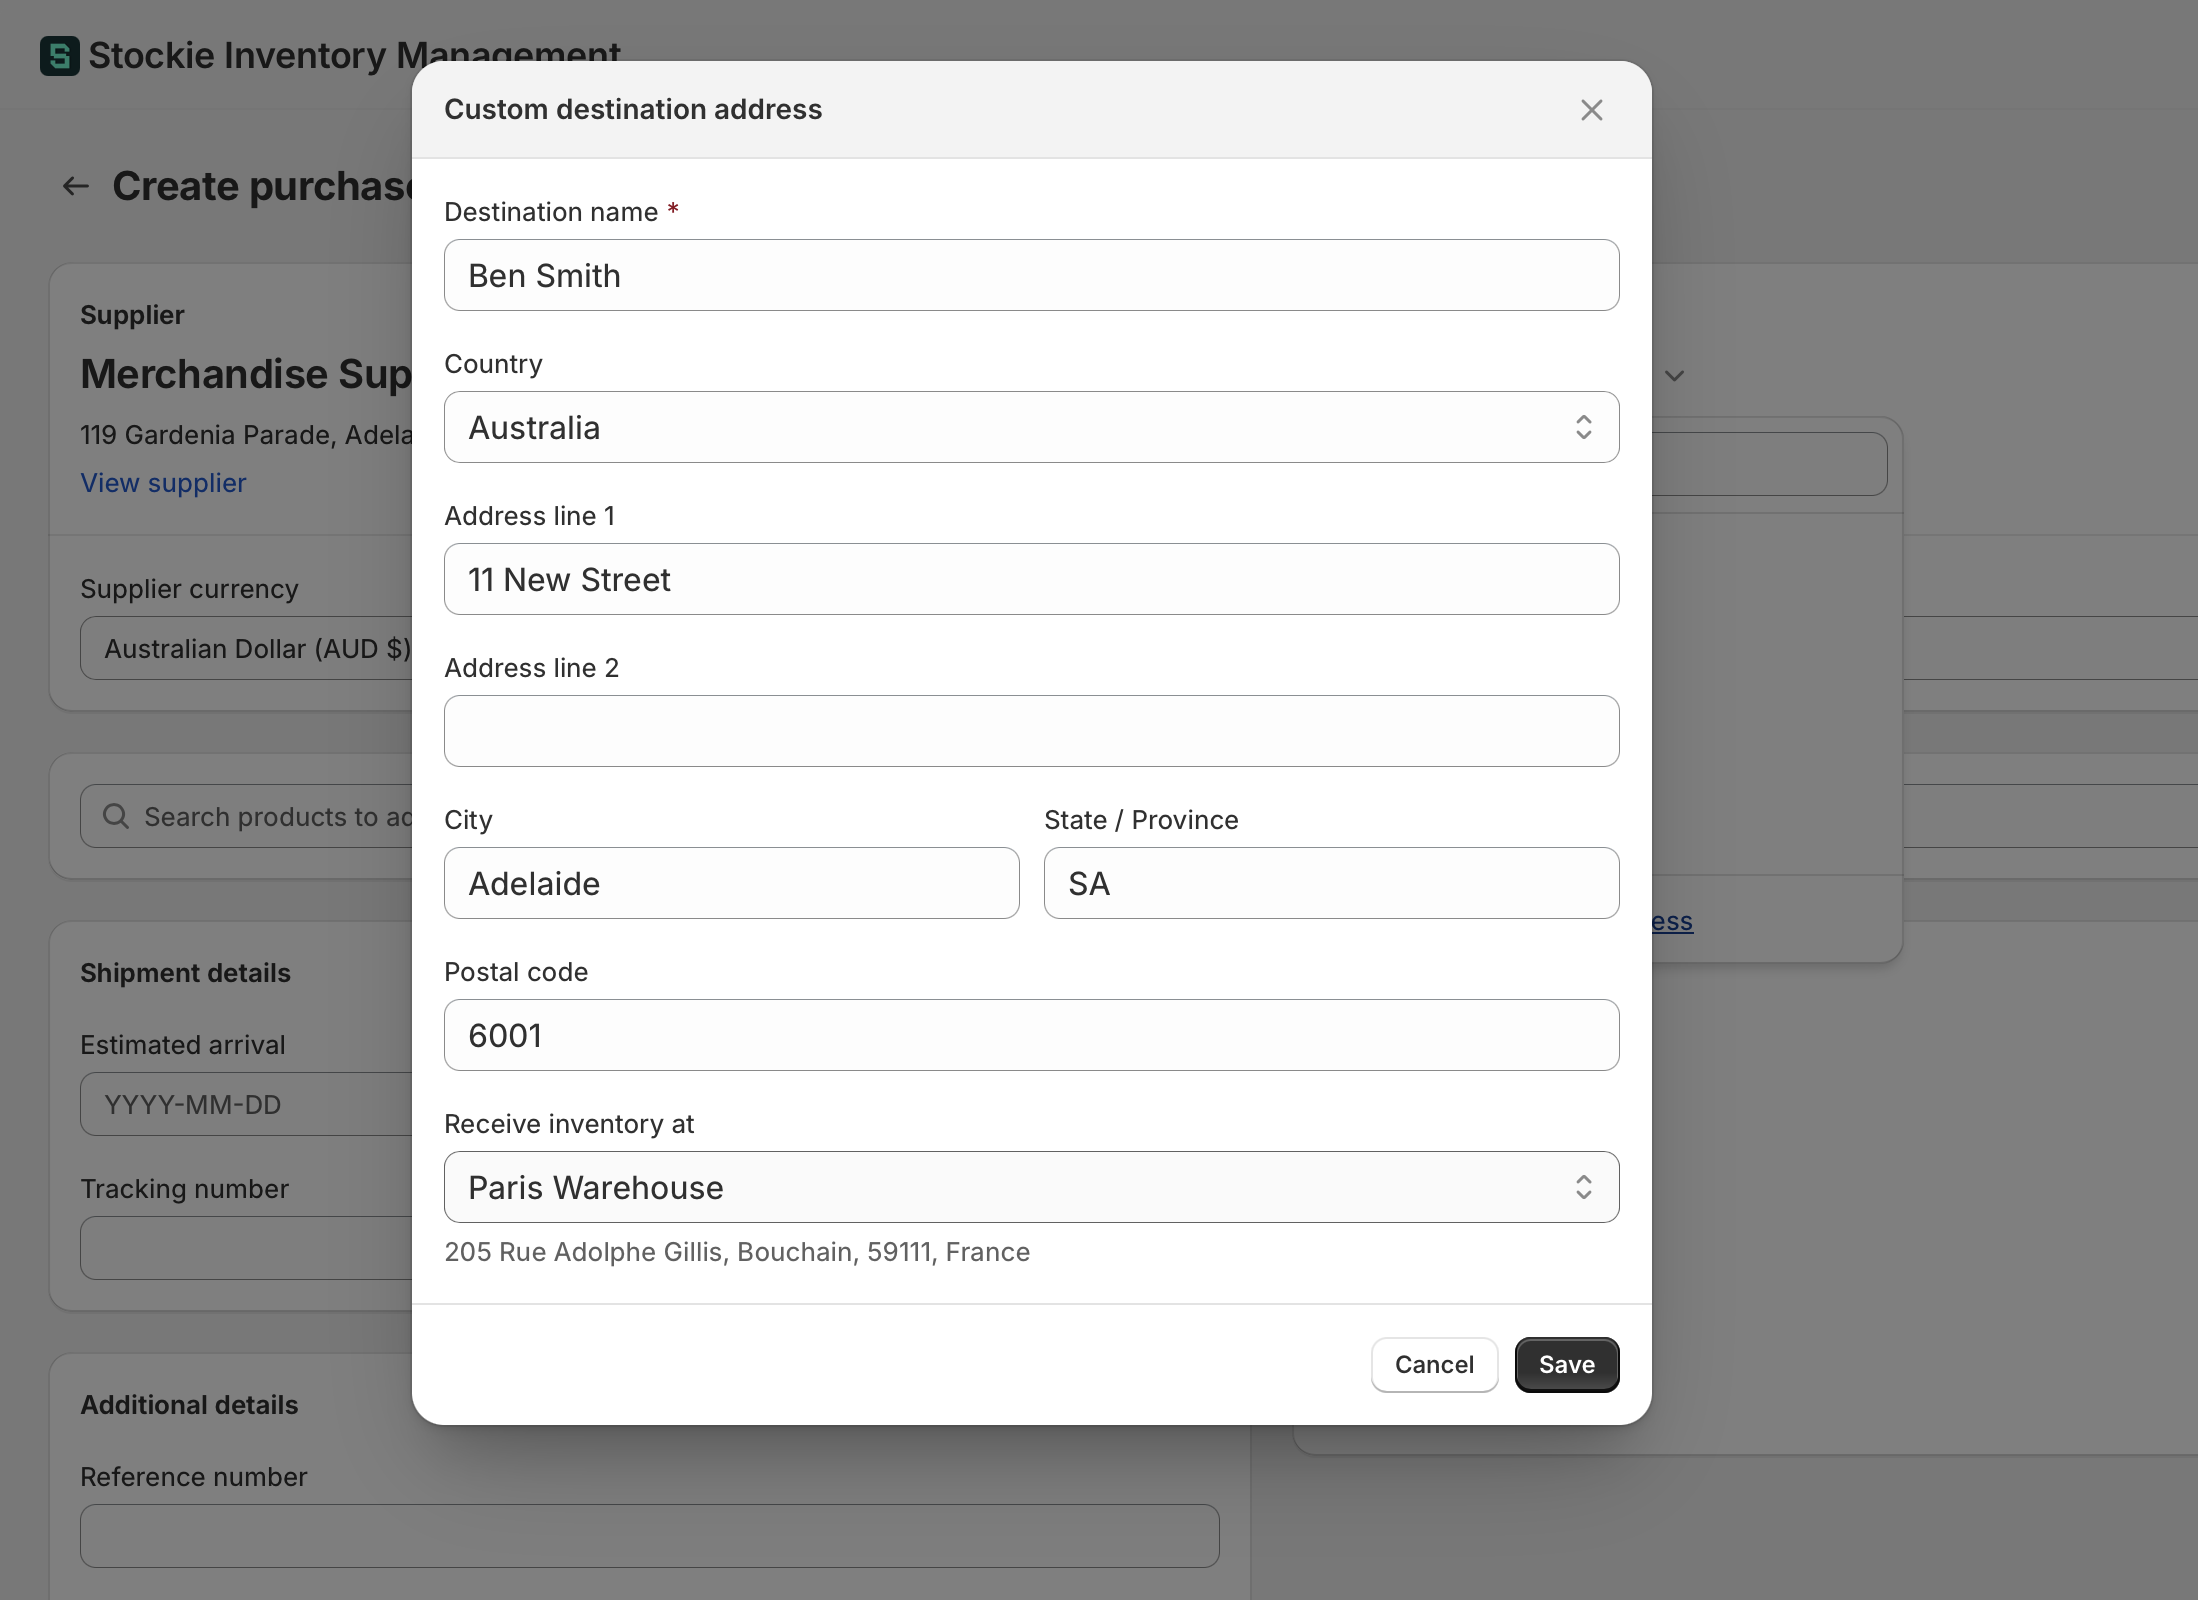Image resolution: width=2198 pixels, height=1600 pixels.
Task: Click the State / Province field
Action: click(x=1331, y=883)
